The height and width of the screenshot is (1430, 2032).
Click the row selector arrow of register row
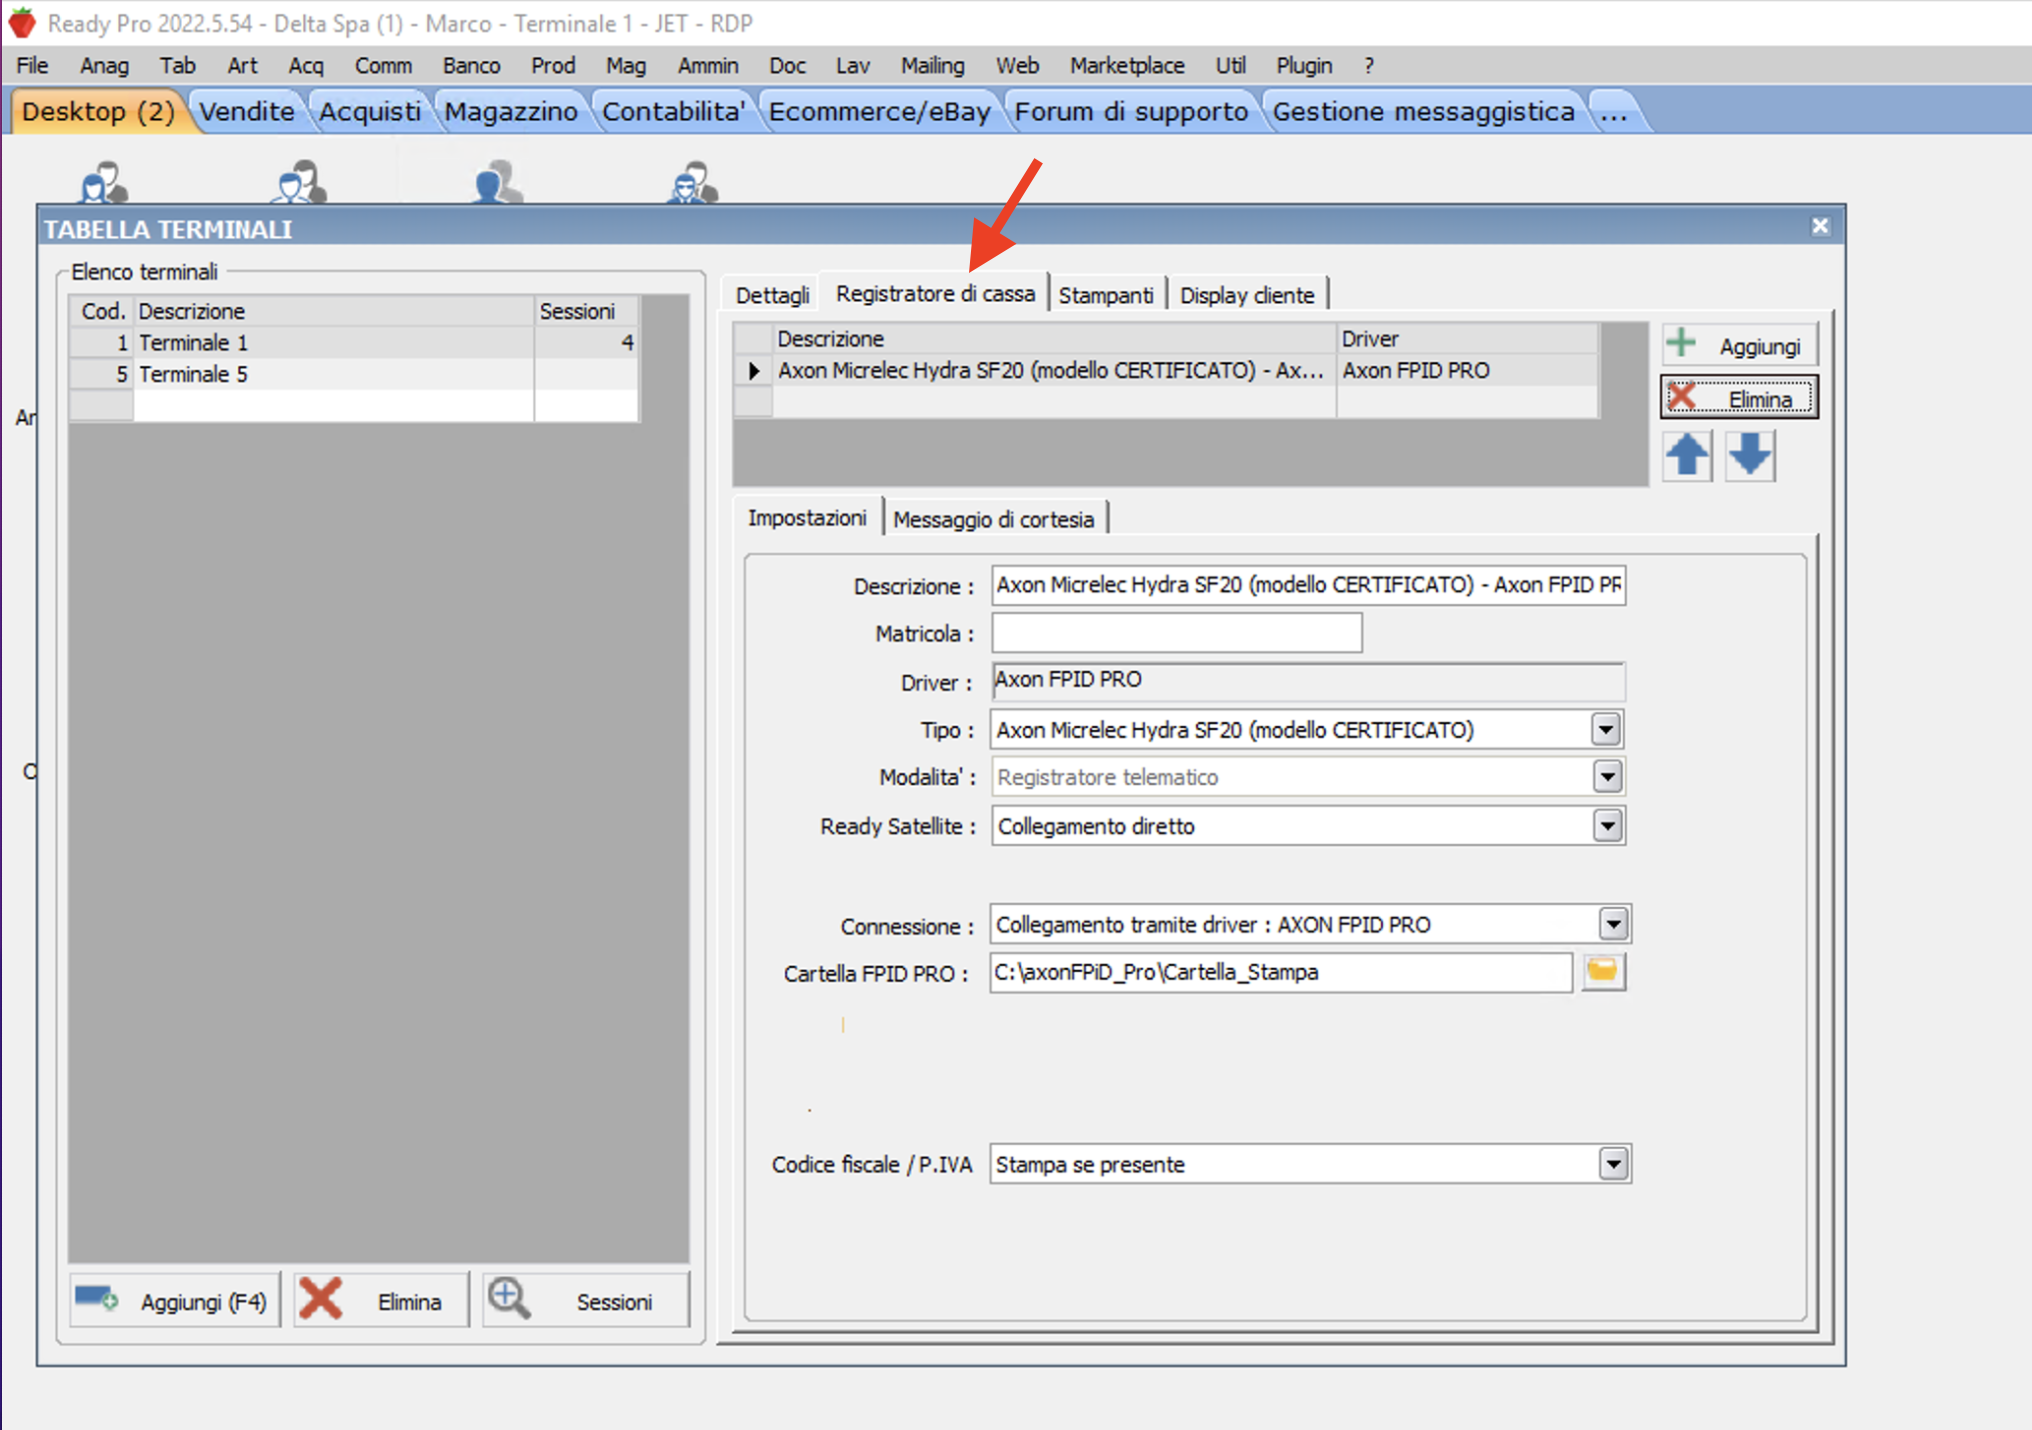pos(753,370)
